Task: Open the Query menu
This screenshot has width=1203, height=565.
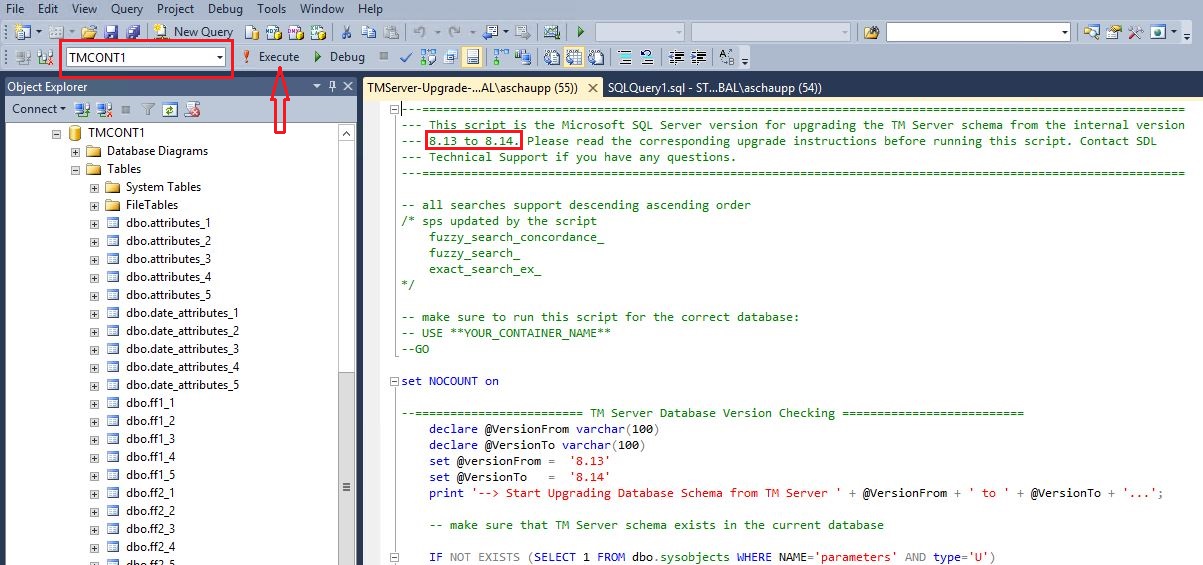Action: click(127, 8)
